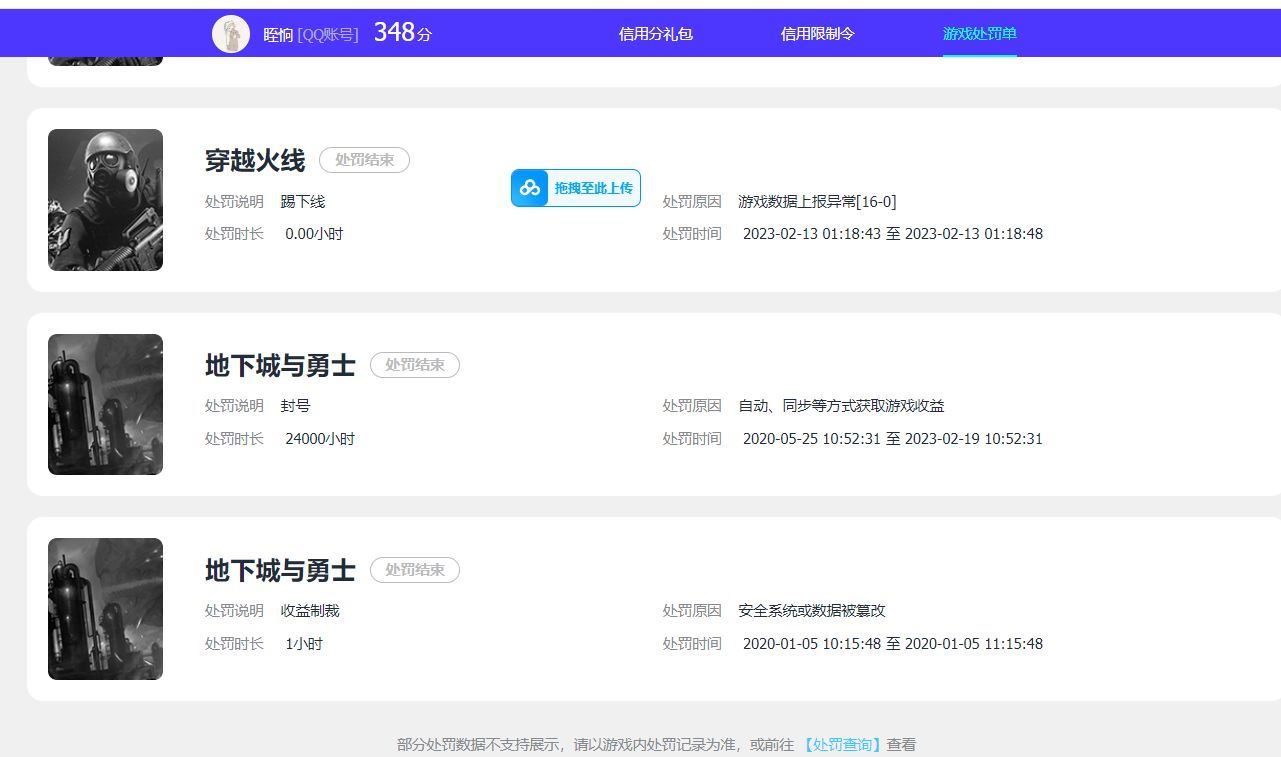Click the game title of the 1小时 penalty record

280,570
